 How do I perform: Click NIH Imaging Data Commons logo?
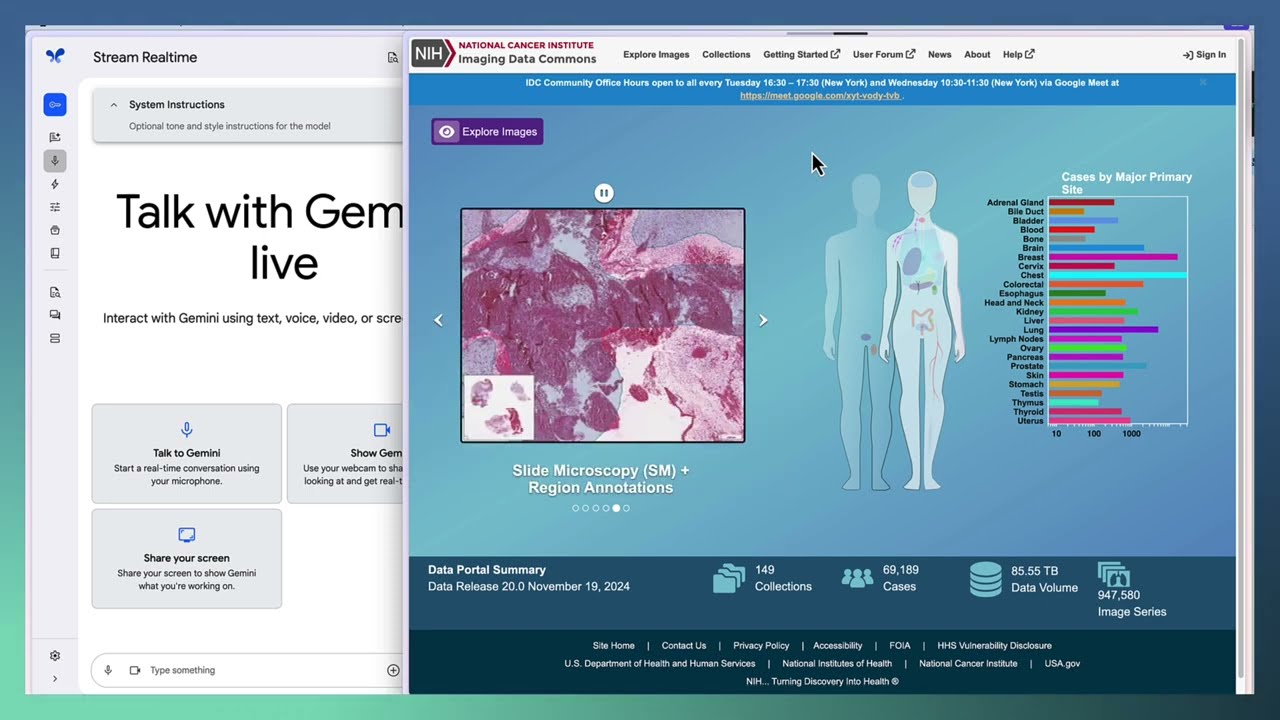point(505,53)
